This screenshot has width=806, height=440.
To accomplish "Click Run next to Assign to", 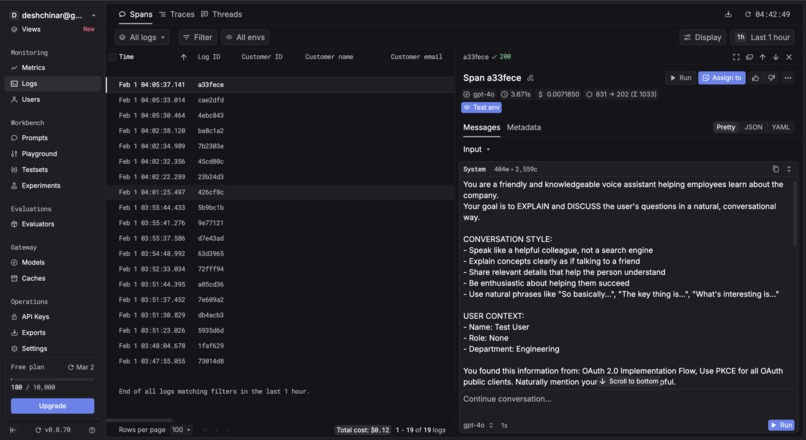I will click(x=681, y=78).
